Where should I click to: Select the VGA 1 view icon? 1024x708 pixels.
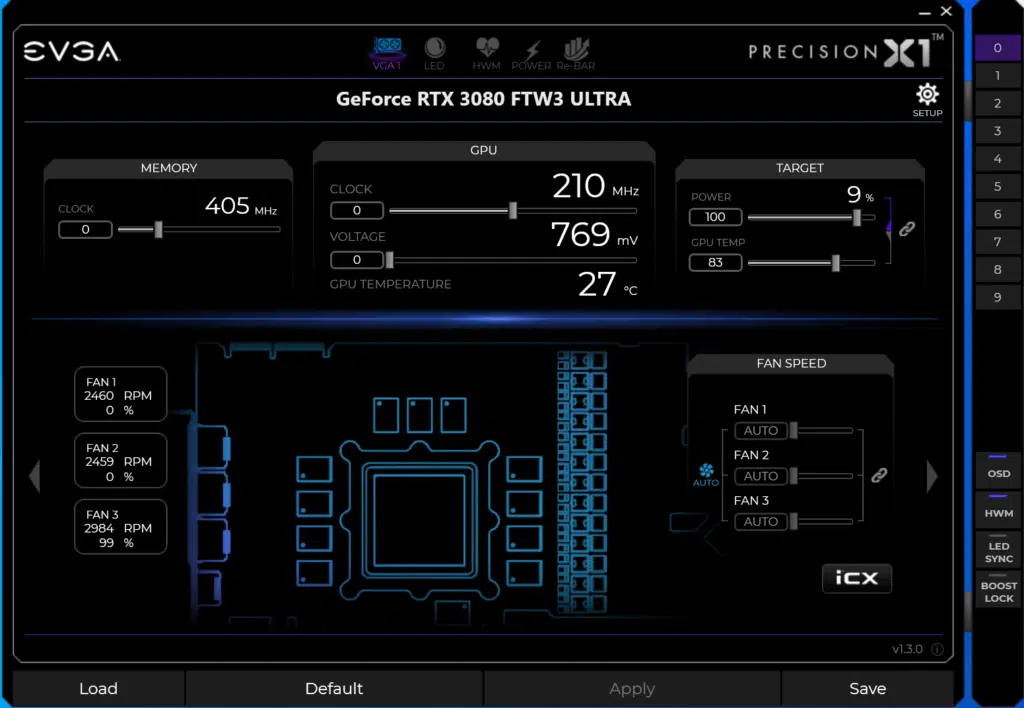click(x=387, y=48)
